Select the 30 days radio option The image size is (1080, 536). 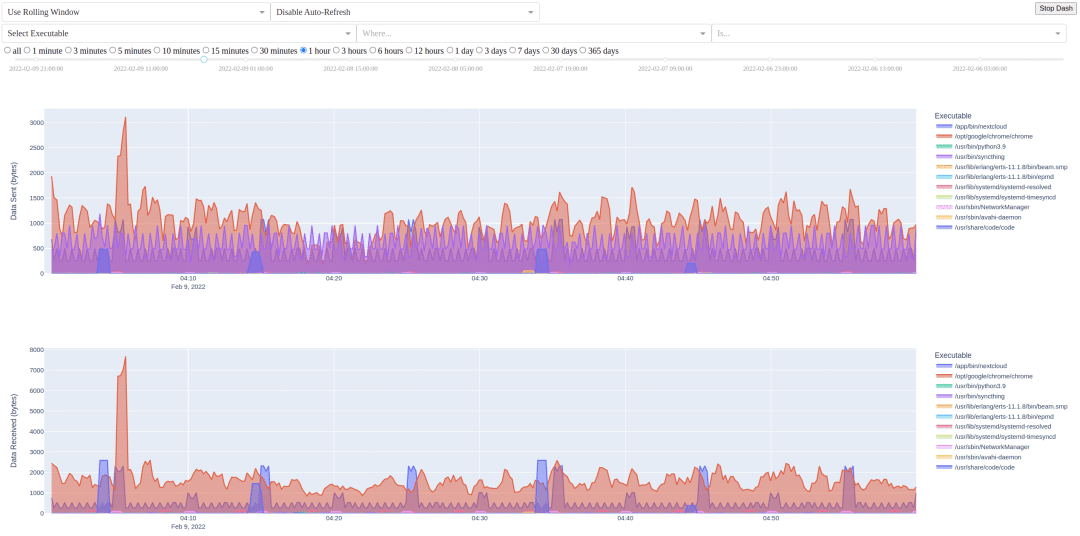point(546,50)
